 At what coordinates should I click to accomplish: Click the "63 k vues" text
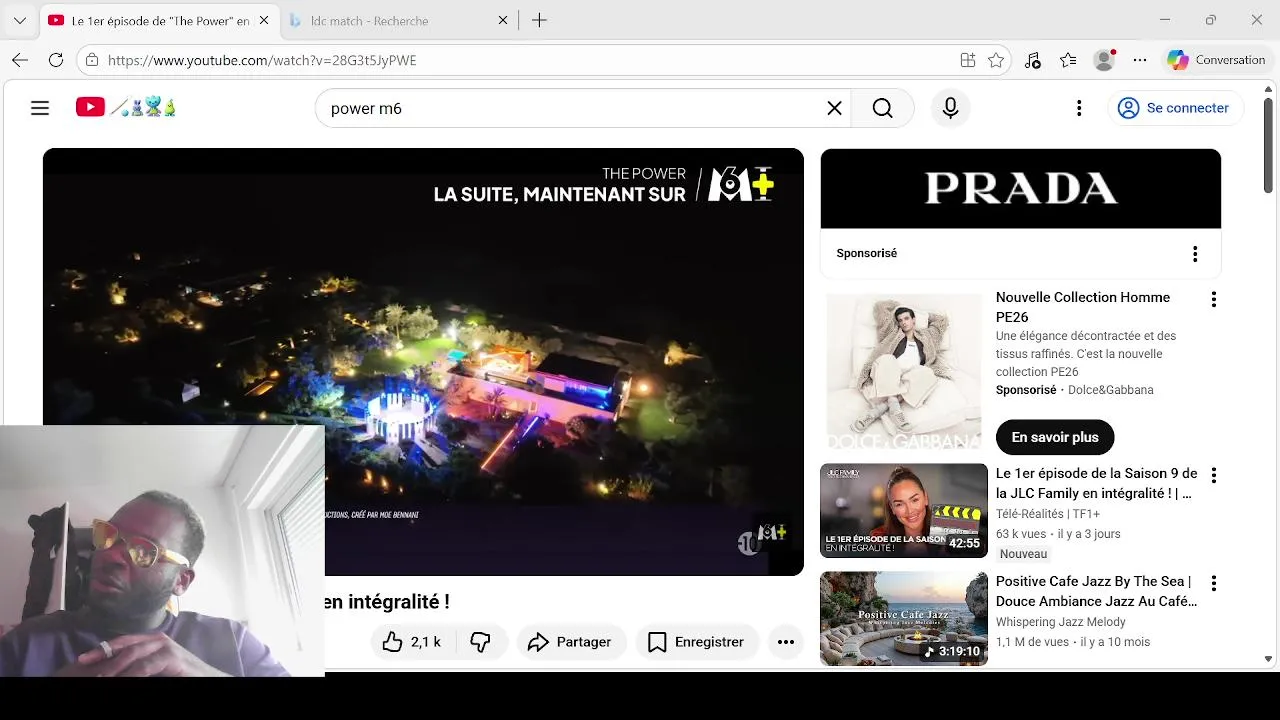[1021, 534]
